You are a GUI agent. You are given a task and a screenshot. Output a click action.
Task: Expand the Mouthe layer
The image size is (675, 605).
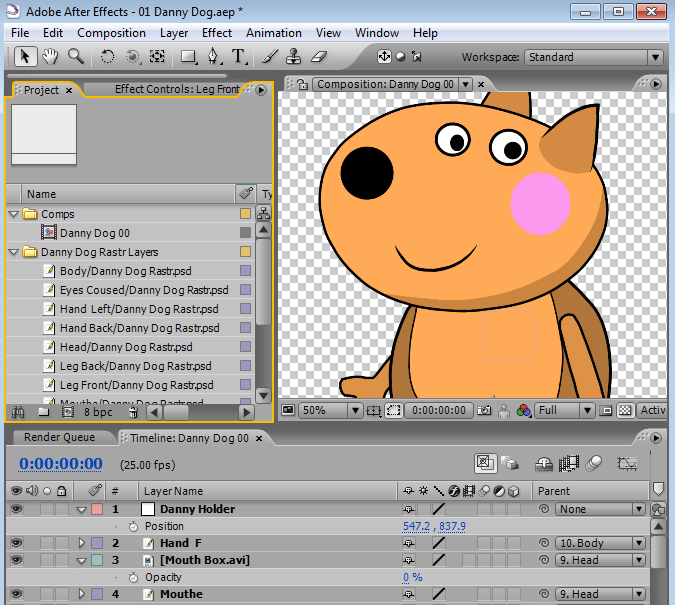[81, 594]
